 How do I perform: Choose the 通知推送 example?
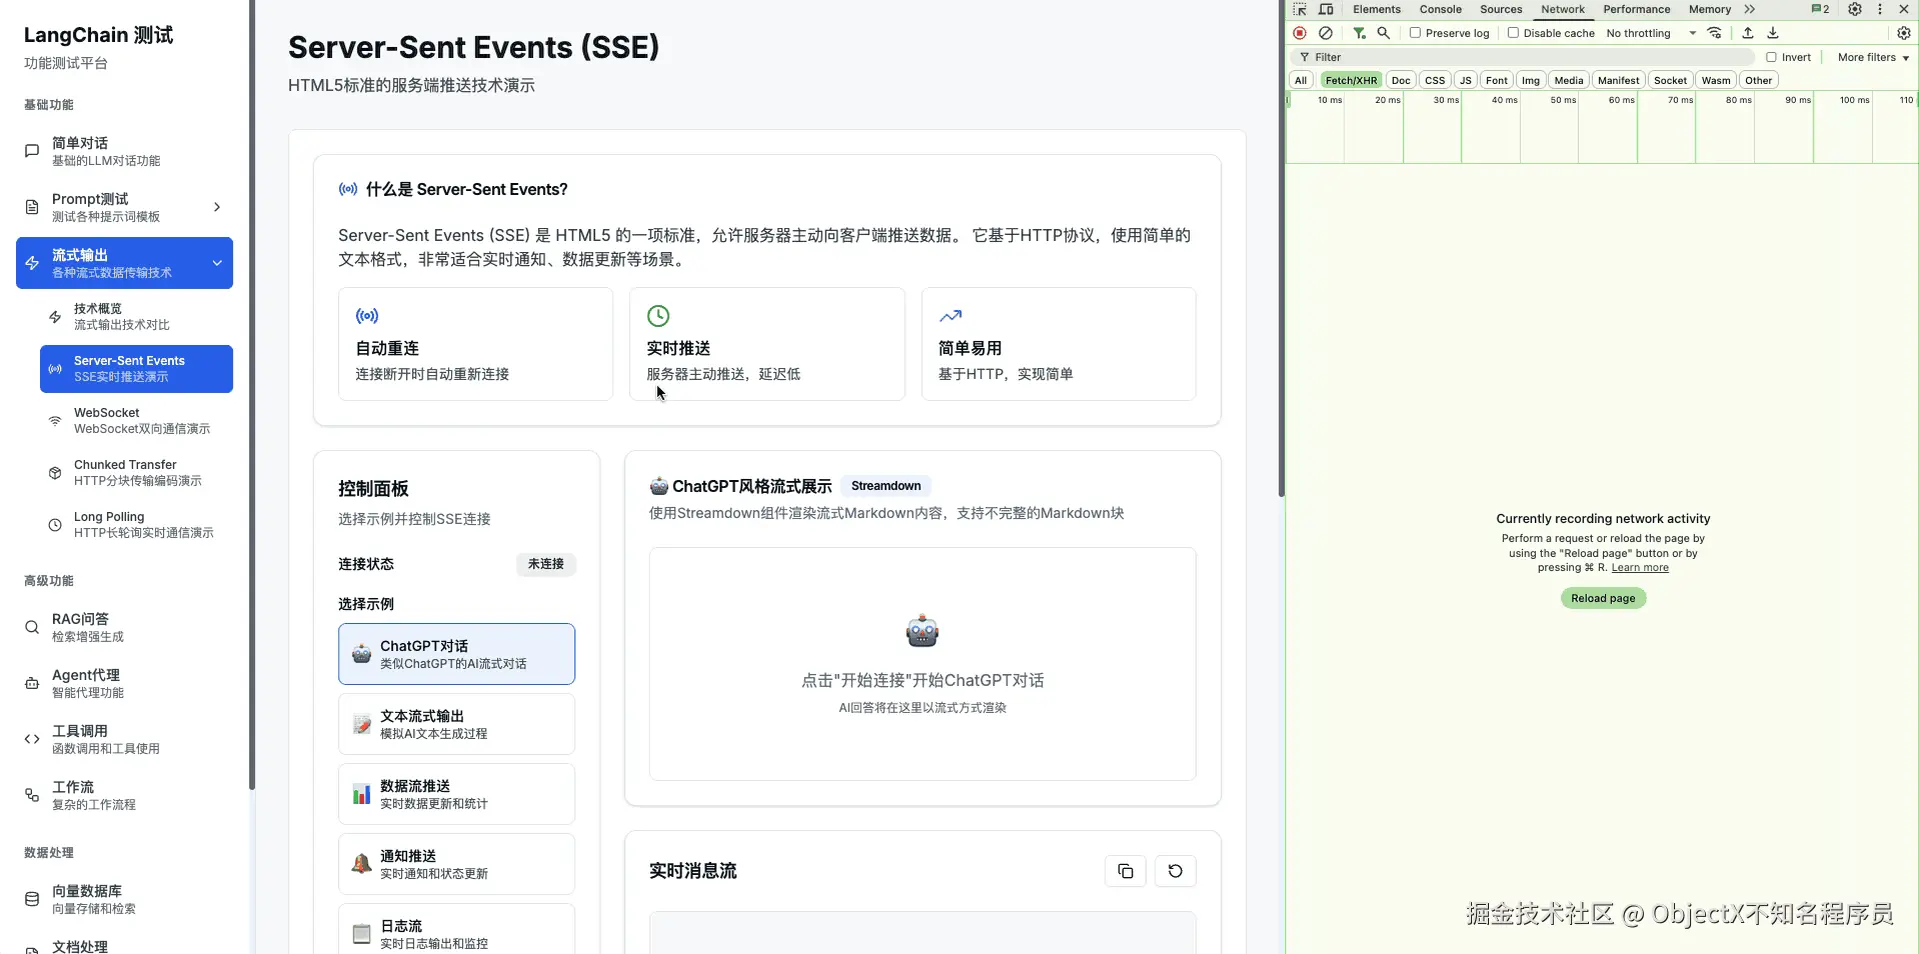(x=457, y=864)
